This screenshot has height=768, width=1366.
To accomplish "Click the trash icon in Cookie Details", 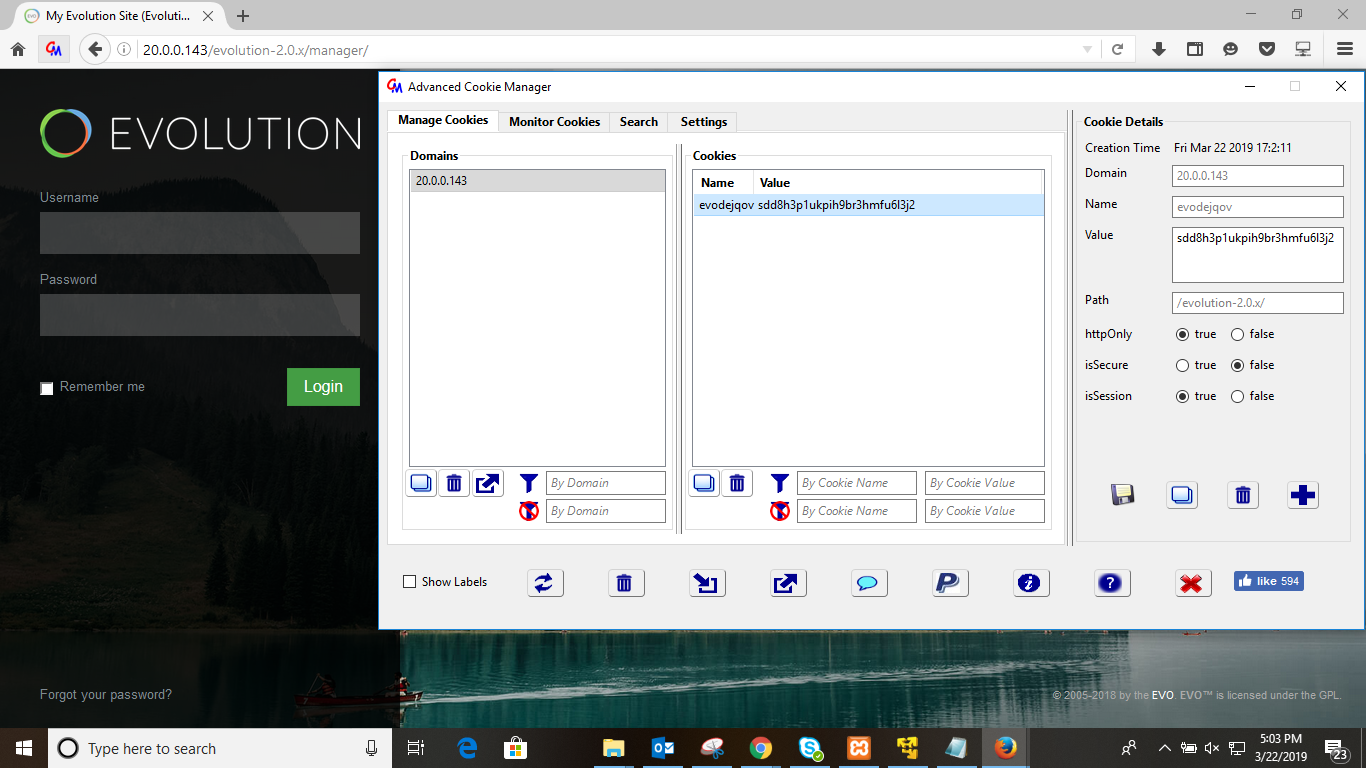I will (1243, 495).
